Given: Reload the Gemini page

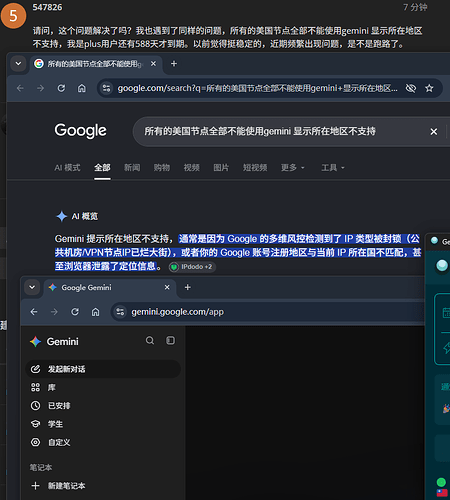Looking at the screenshot, I should (x=75, y=312).
